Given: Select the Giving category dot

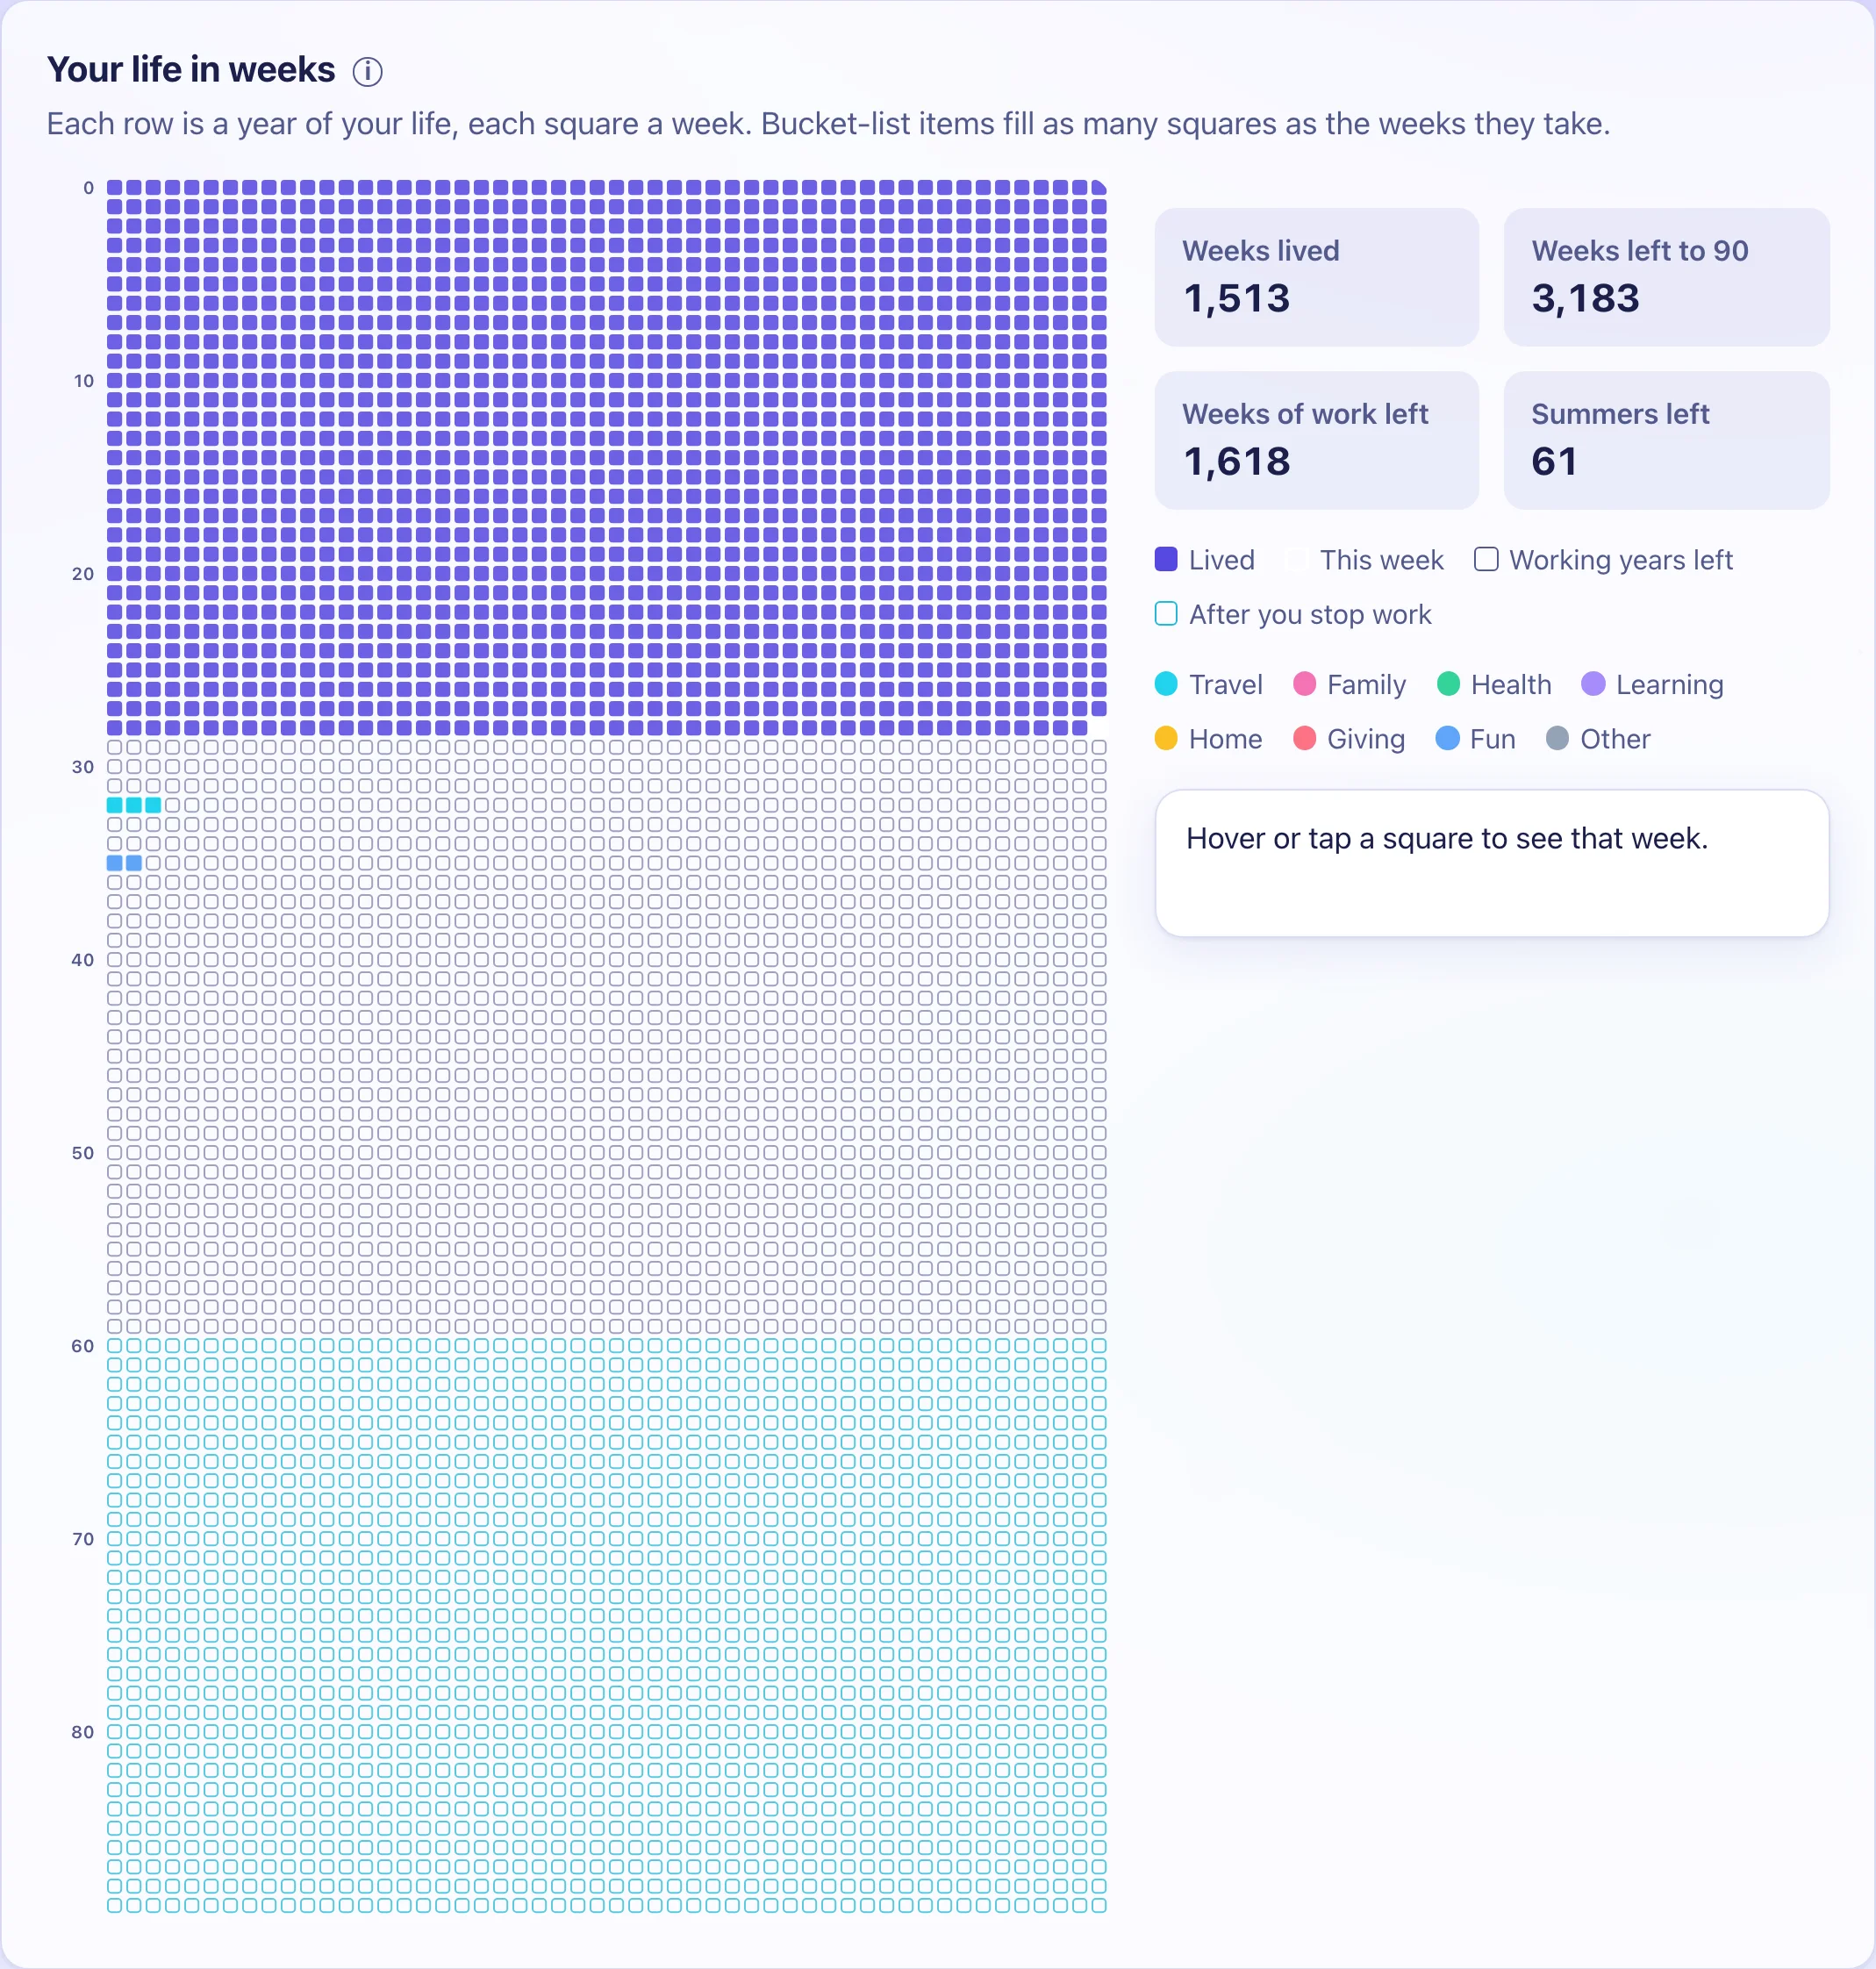Looking at the screenshot, I should point(1304,738).
